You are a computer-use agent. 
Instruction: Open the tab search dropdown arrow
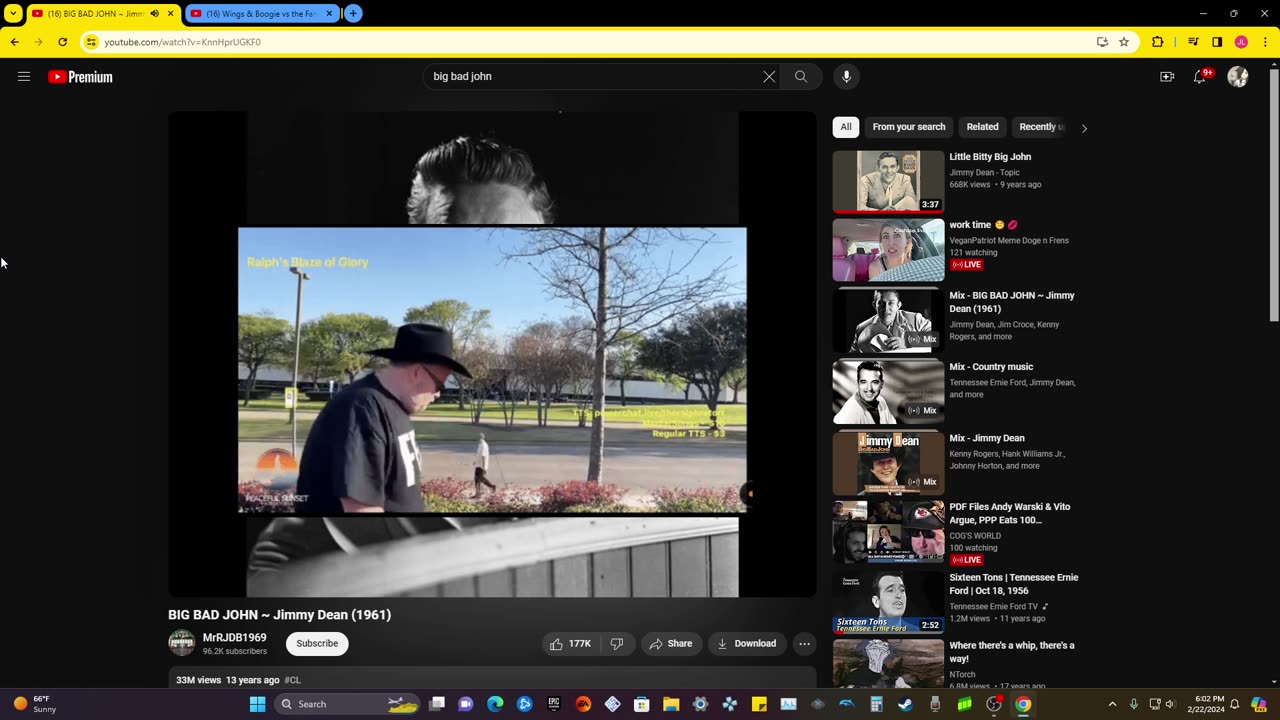13,14
